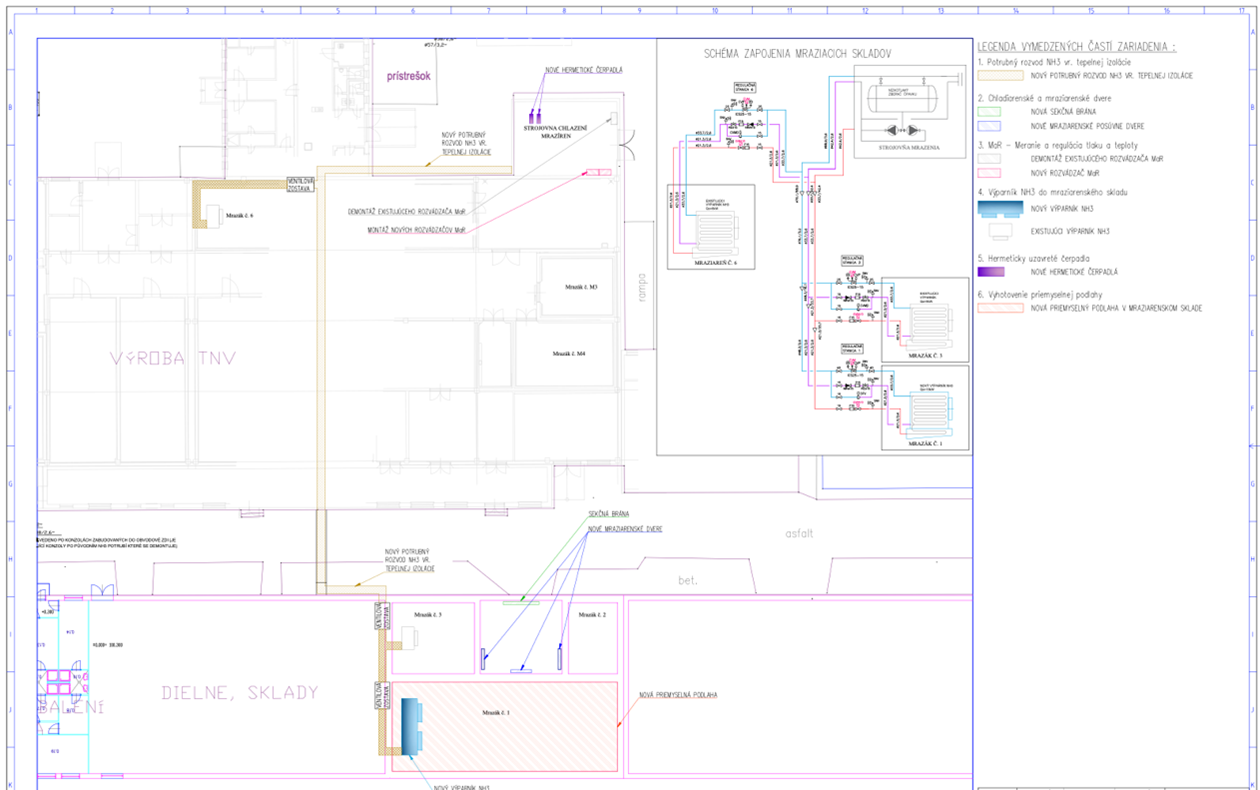
Task: Click red hatched 'NOVÁ PRIEMYSELNÝ PODLAHA' legend swatch
Action: click(1001, 308)
